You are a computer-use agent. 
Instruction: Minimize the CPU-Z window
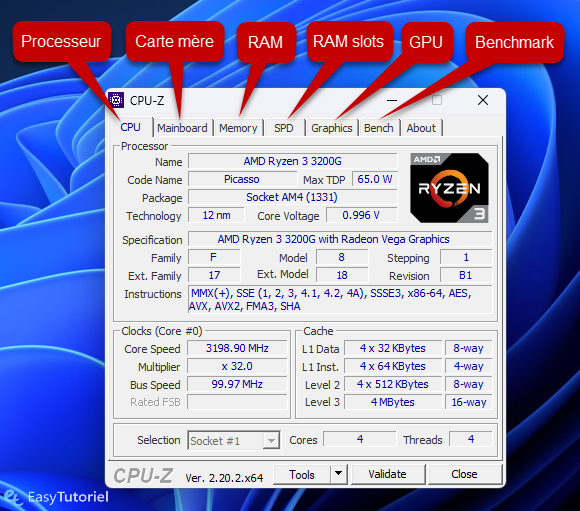[x=392, y=100]
